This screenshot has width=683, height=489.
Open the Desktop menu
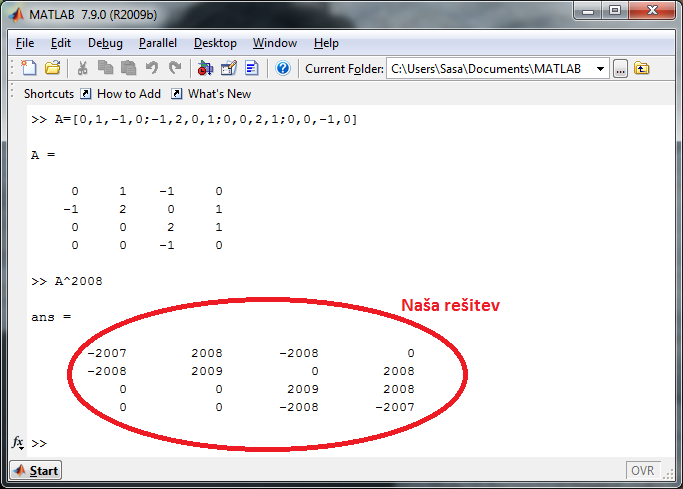point(215,43)
